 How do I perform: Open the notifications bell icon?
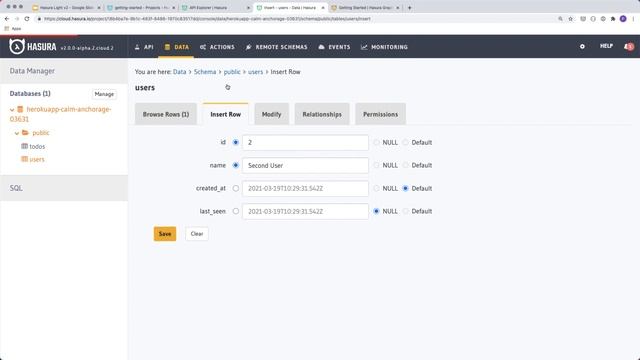(x=629, y=47)
